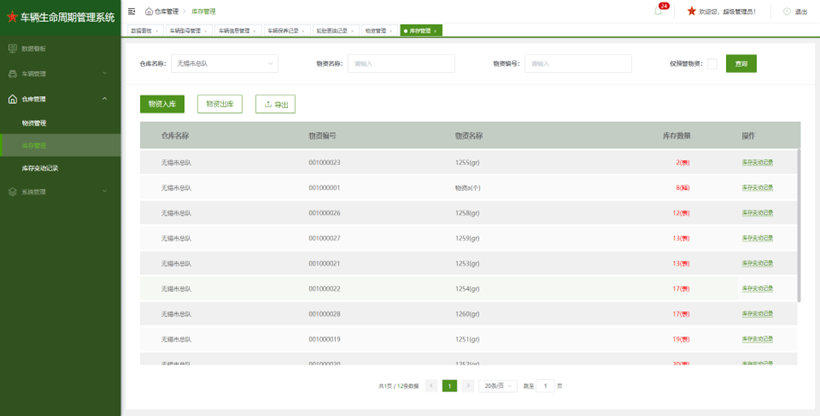Click the 导出 export button
820x416 pixels.
point(275,103)
